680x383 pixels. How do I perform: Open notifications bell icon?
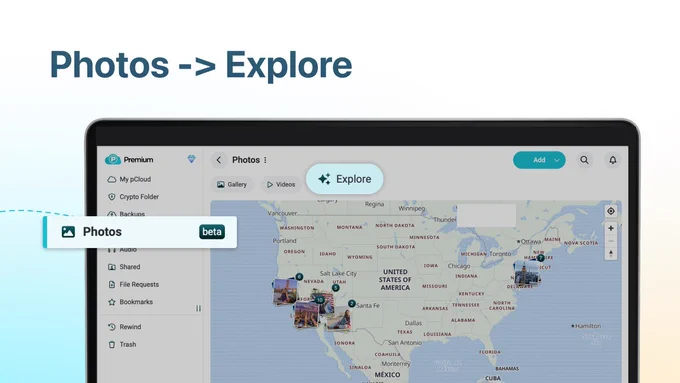(x=612, y=160)
